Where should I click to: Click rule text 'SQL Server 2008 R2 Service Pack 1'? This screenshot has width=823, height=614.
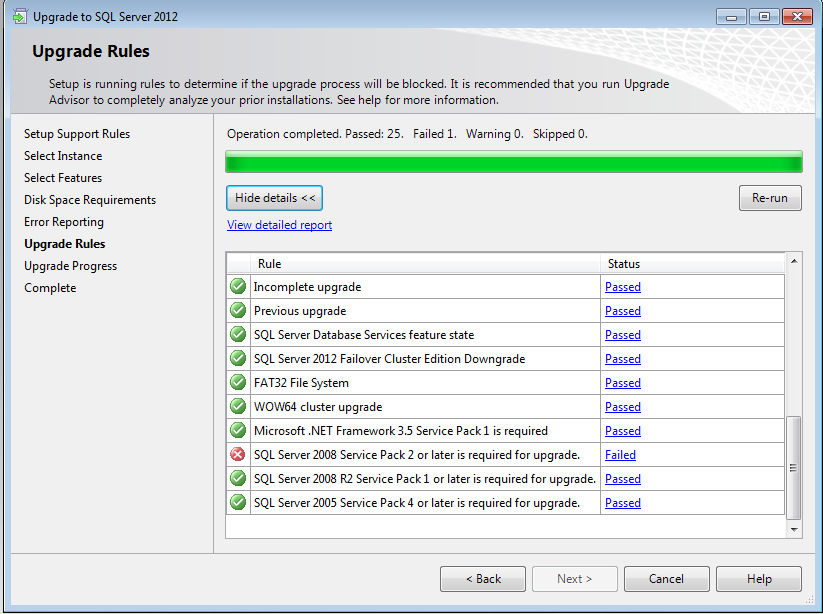click(x=425, y=479)
